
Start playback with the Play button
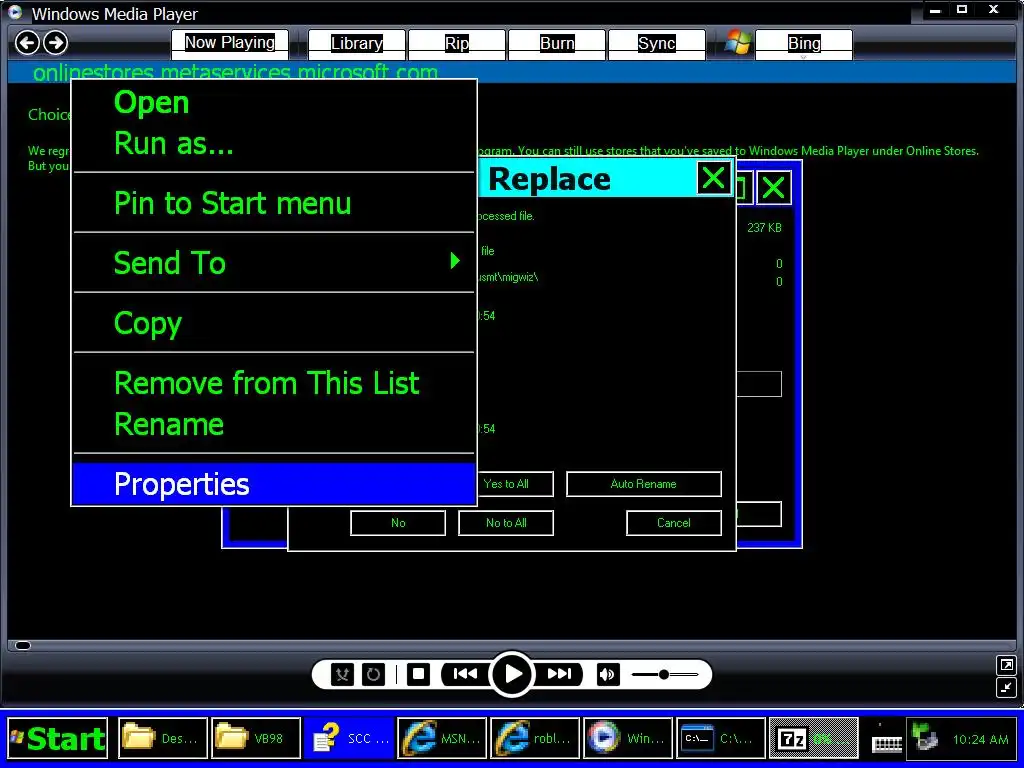pyautogui.click(x=513, y=674)
